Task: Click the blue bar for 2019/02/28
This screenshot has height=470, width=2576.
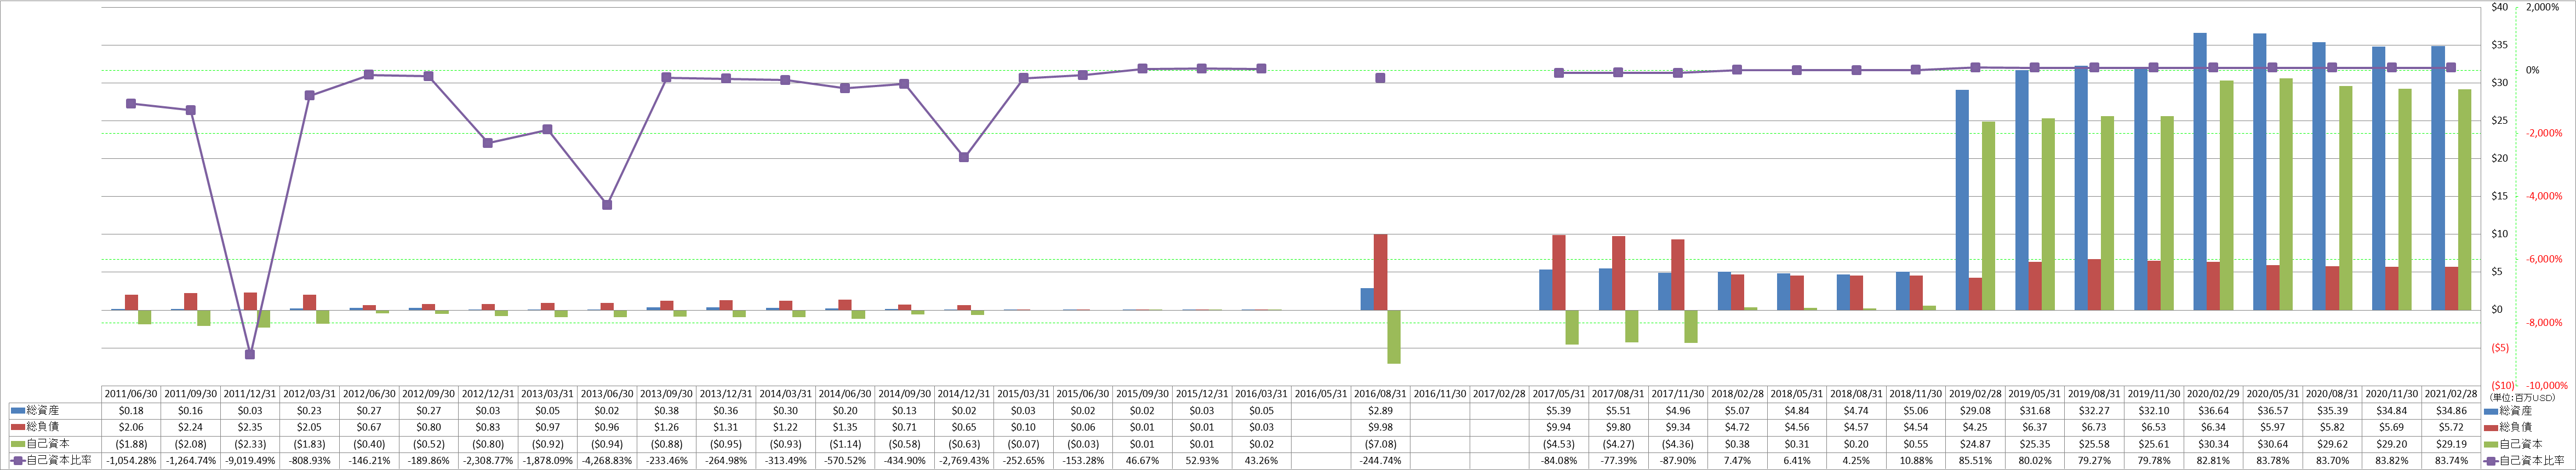Action: pos(1962,200)
